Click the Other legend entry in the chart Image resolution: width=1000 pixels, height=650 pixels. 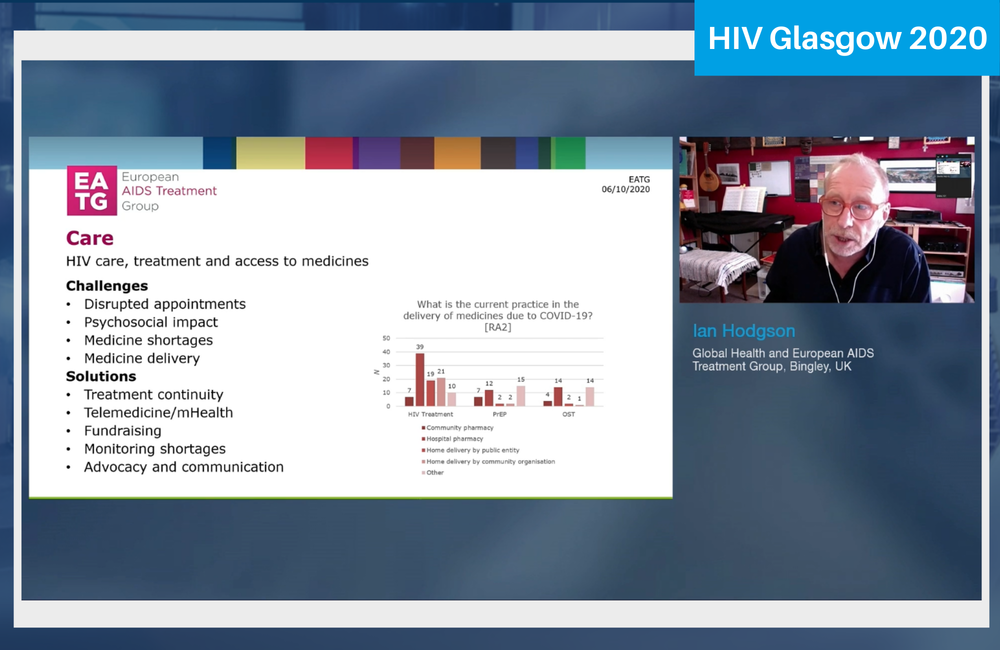tap(434, 472)
